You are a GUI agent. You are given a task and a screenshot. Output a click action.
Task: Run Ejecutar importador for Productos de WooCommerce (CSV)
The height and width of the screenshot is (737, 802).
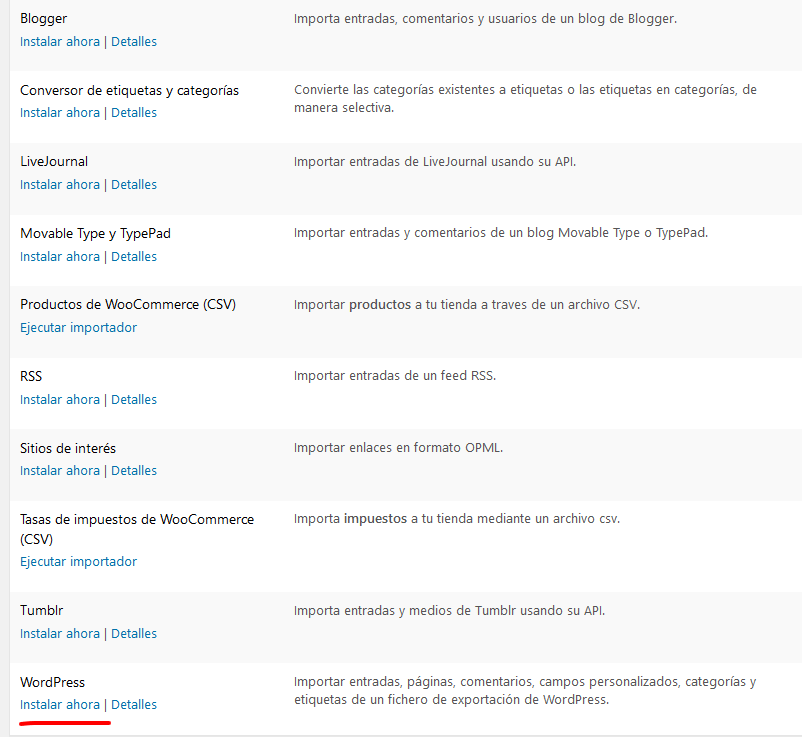click(x=78, y=328)
